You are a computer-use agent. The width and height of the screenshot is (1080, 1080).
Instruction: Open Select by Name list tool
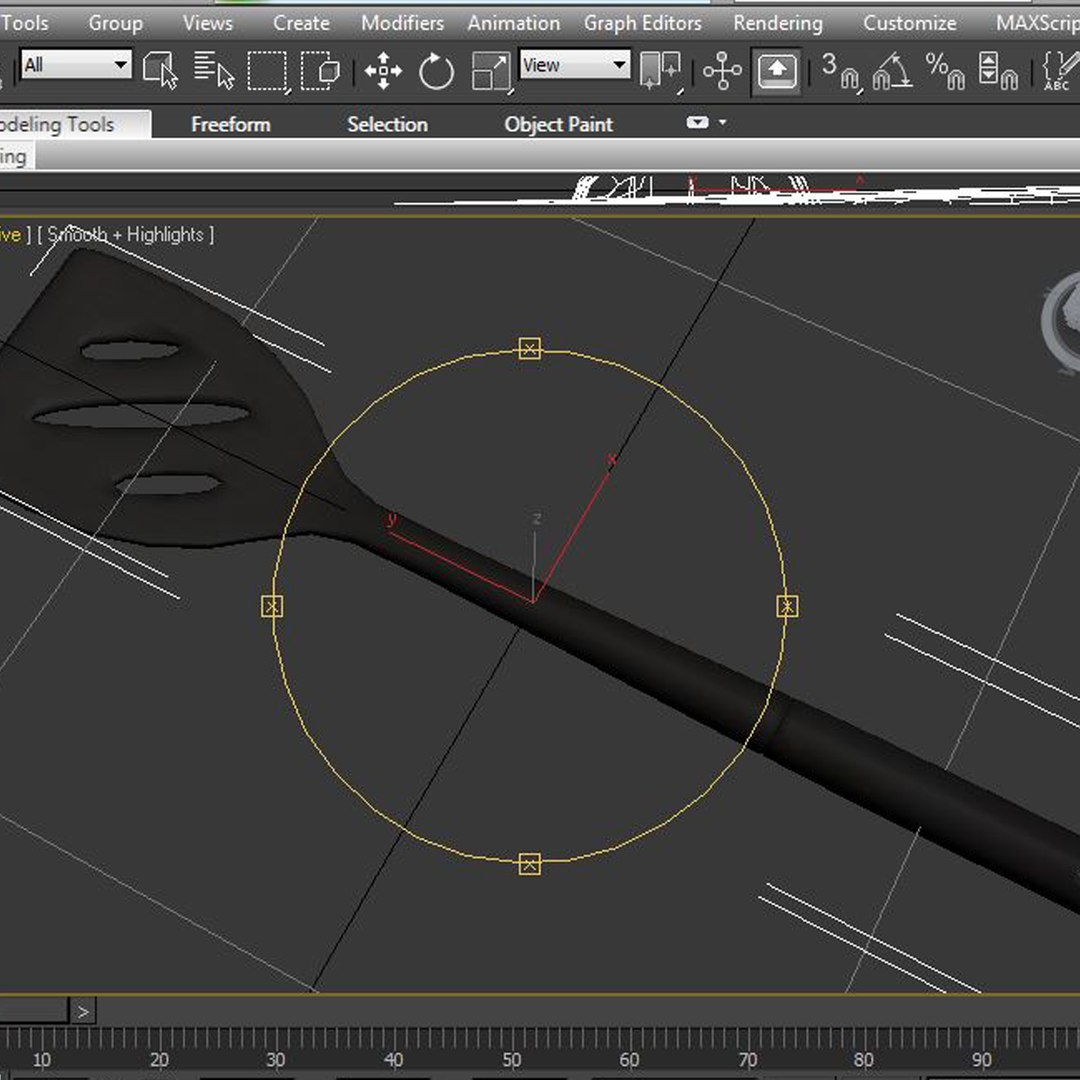pyautogui.click(x=214, y=70)
